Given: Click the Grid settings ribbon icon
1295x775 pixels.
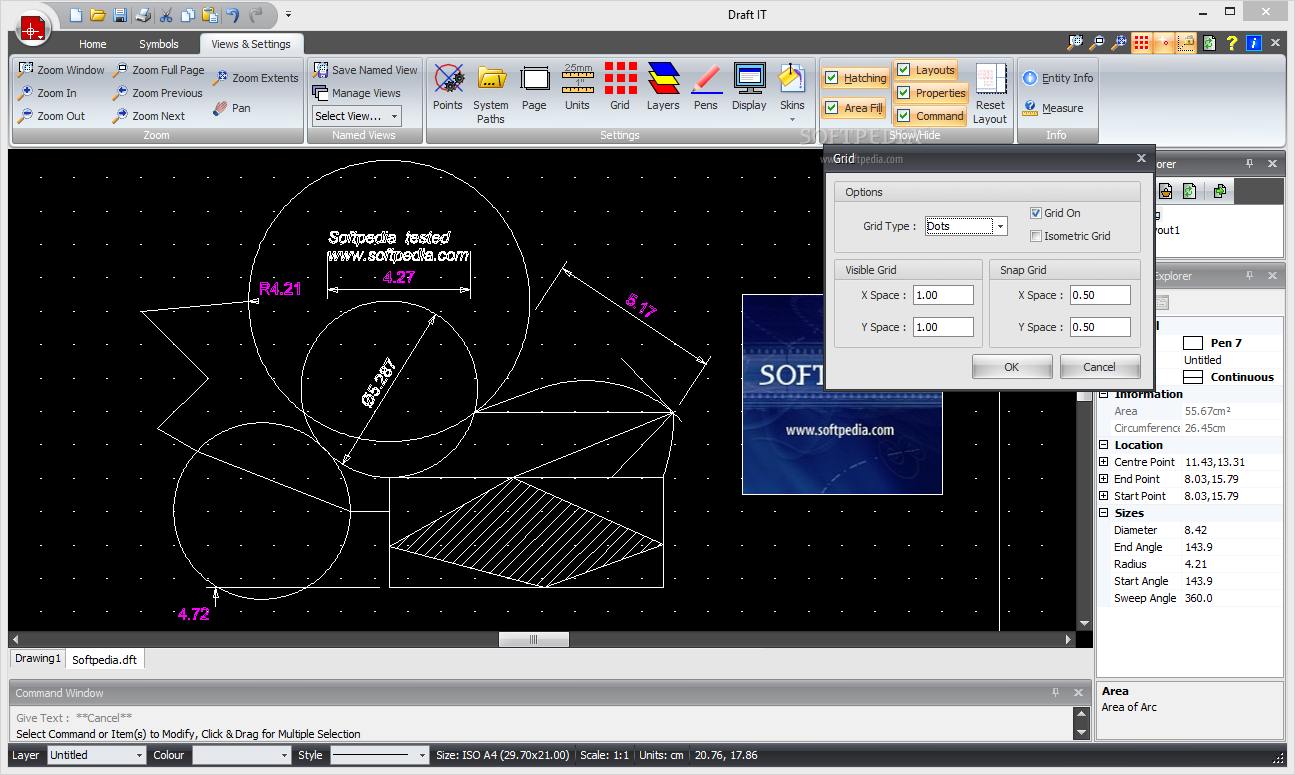Looking at the screenshot, I should point(621,87).
